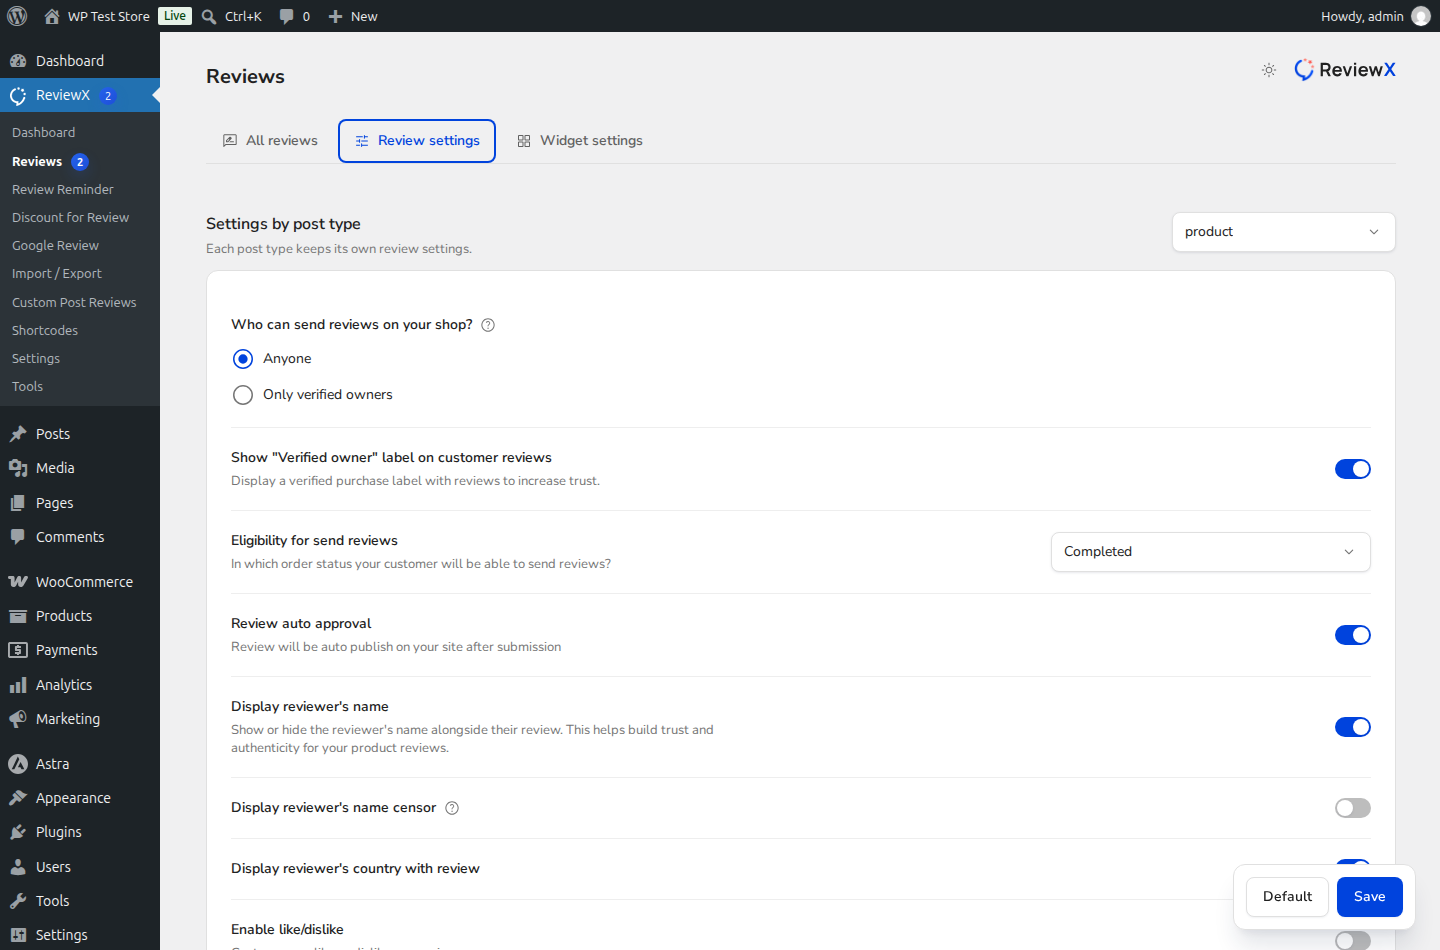
Task: Open Discount for Review submenu item
Action: point(70,217)
